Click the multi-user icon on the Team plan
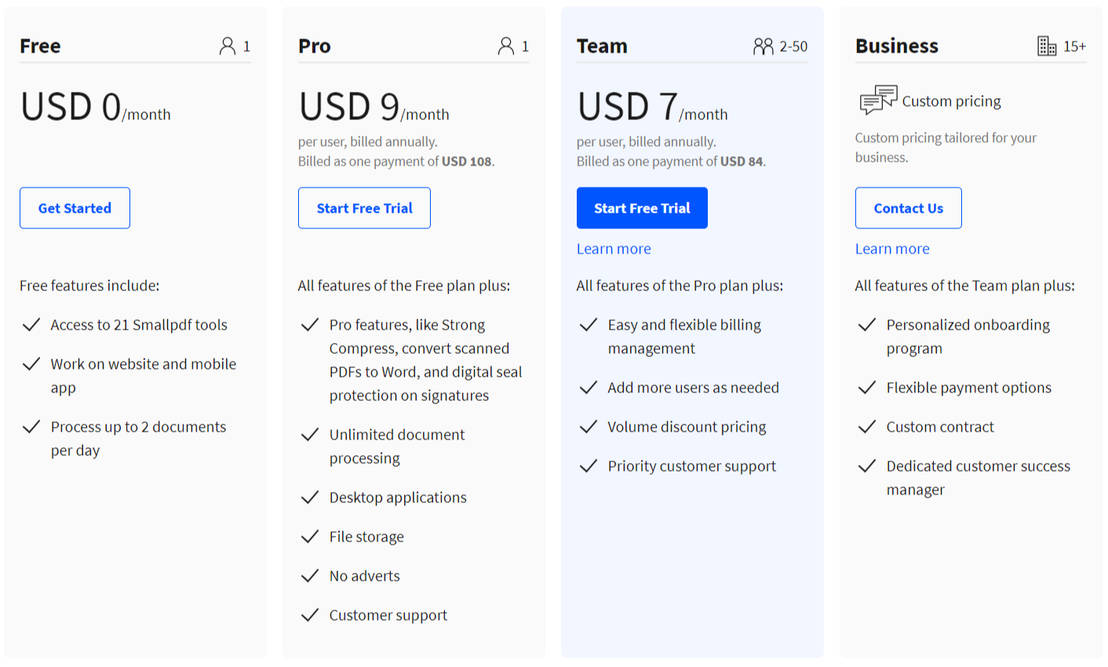The height and width of the screenshot is (667, 1108). [764, 45]
